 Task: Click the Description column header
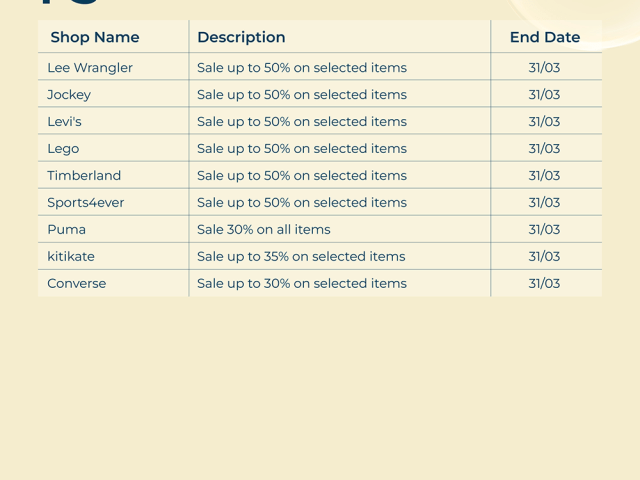[x=241, y=37]
